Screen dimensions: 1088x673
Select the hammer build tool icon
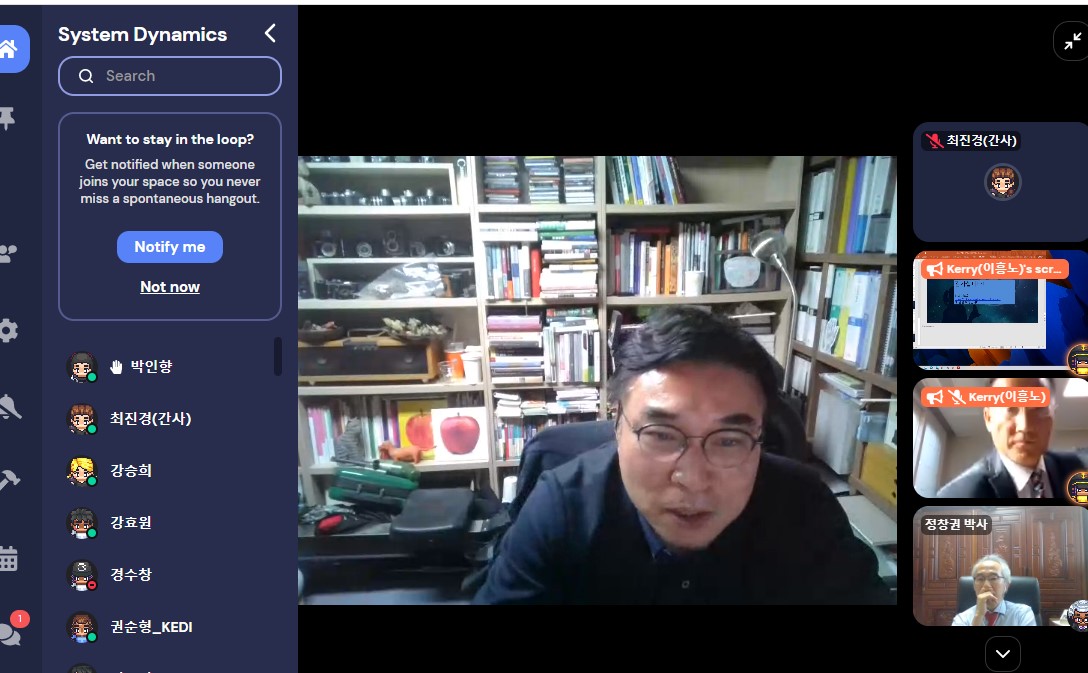tap(10, 481)
